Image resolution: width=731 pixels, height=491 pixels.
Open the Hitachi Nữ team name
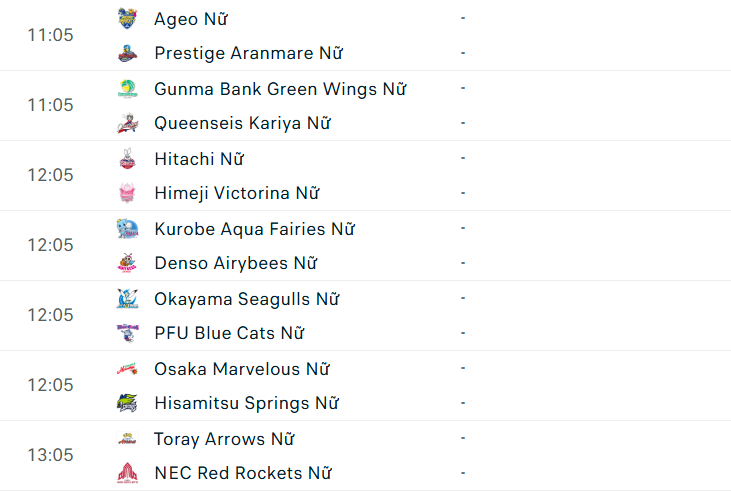[199, 159]
